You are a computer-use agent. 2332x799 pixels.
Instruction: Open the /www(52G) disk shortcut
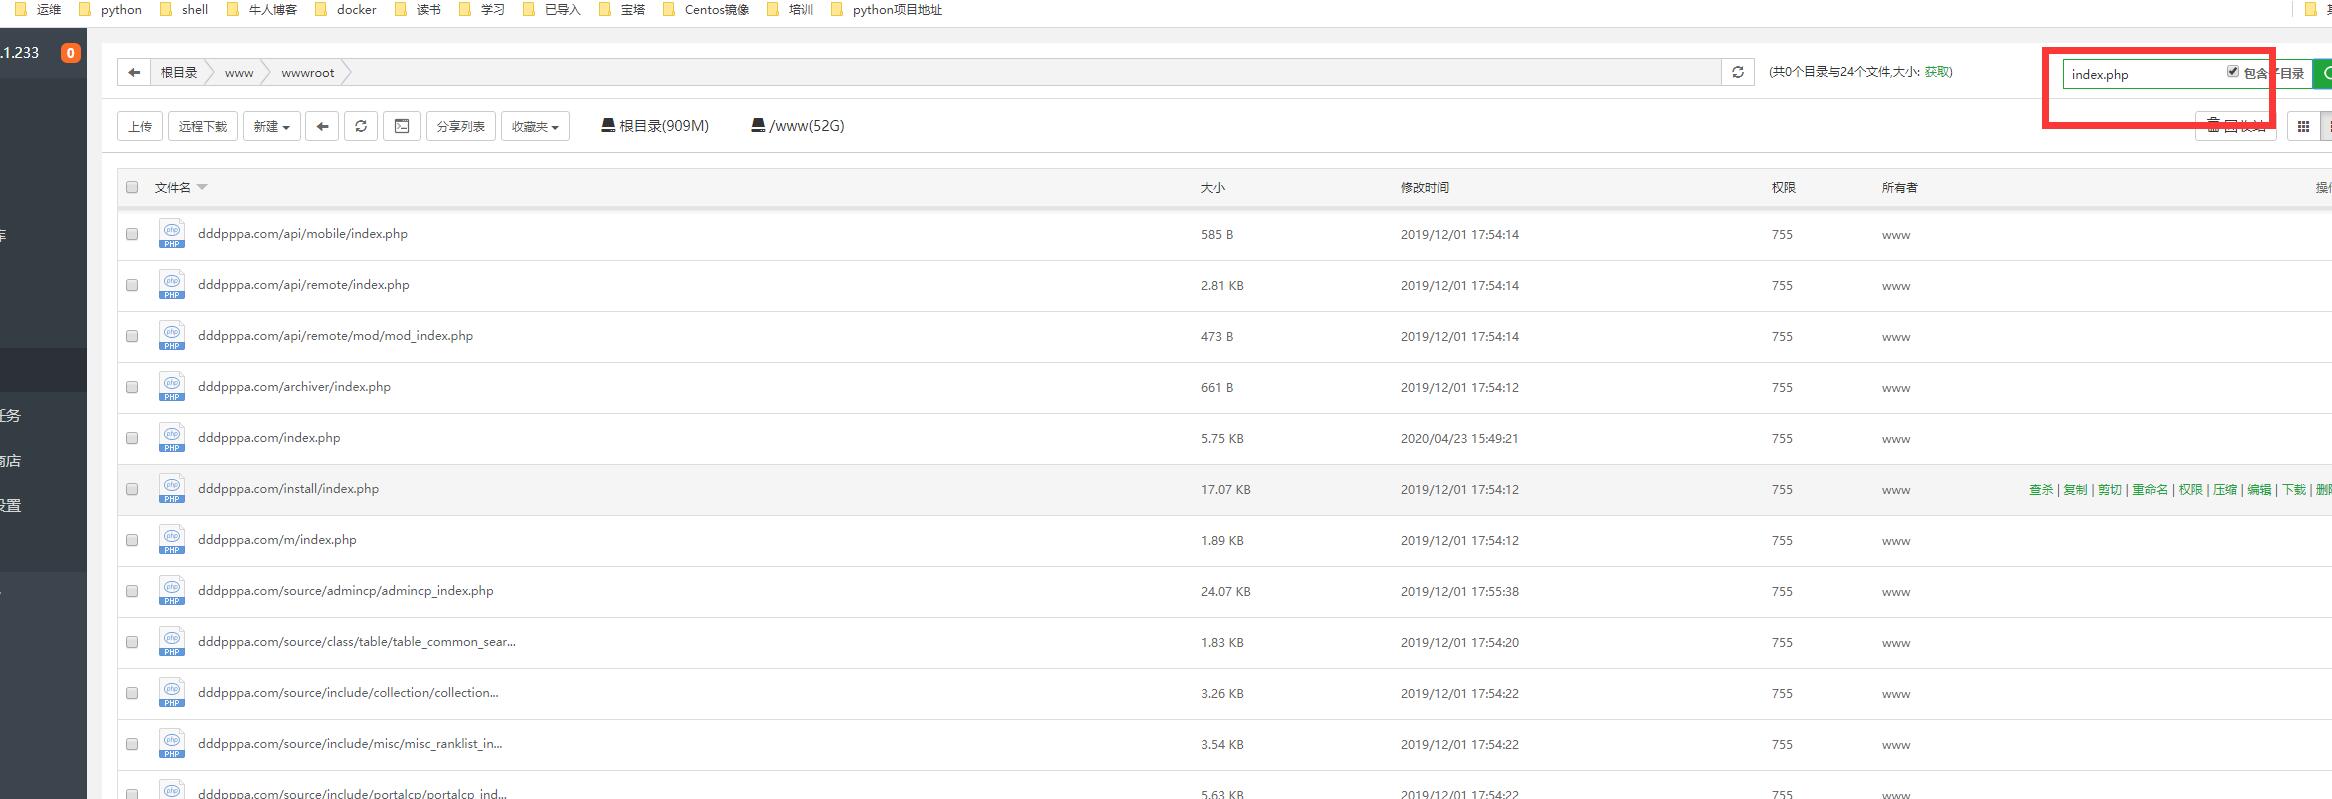point(798,126)
